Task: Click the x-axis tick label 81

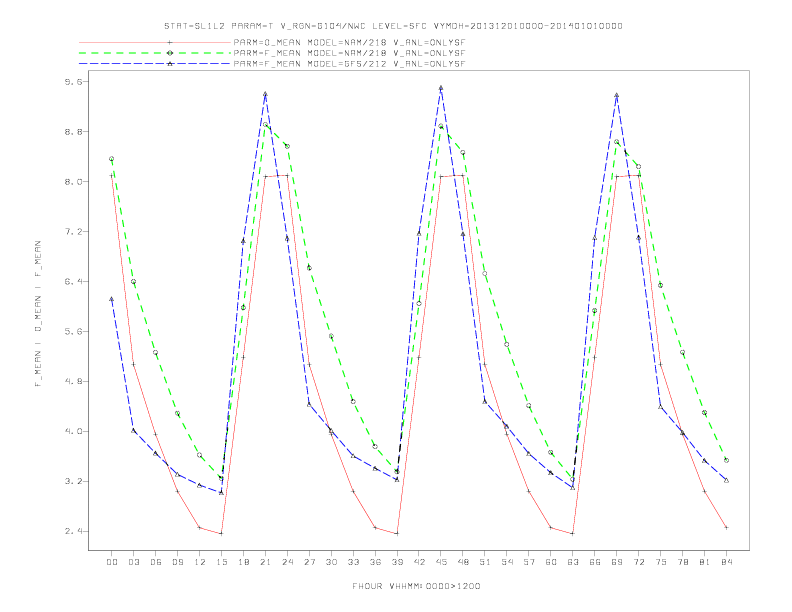Action: coord(705,562)
